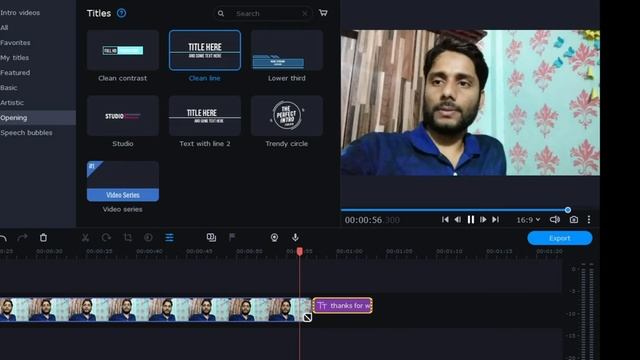Select the Basic titles category
Screen dimensions: 640x360
[x=9, y=88]
